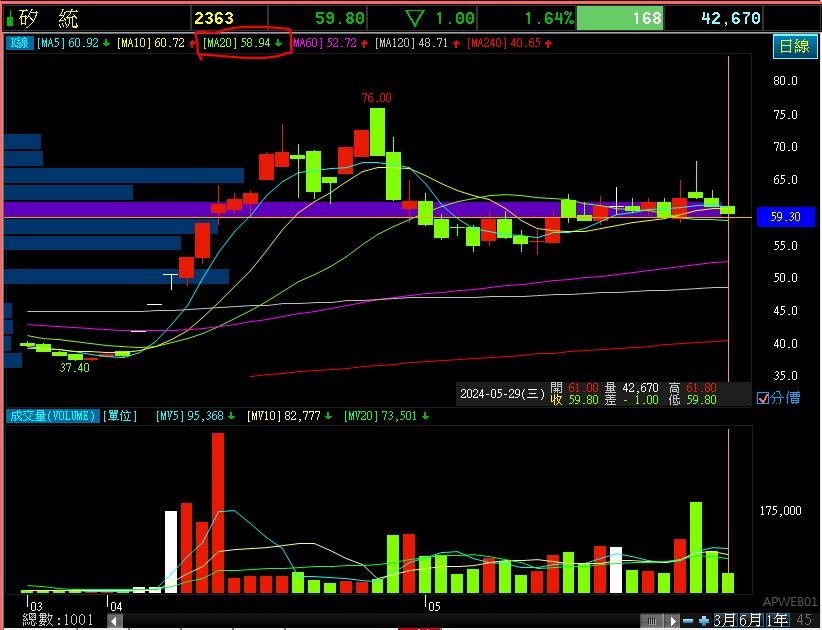Click the MA5 down arrow indicator
Image resolution: width=822 pixels, height=630 pixels.
coord(106,43)
